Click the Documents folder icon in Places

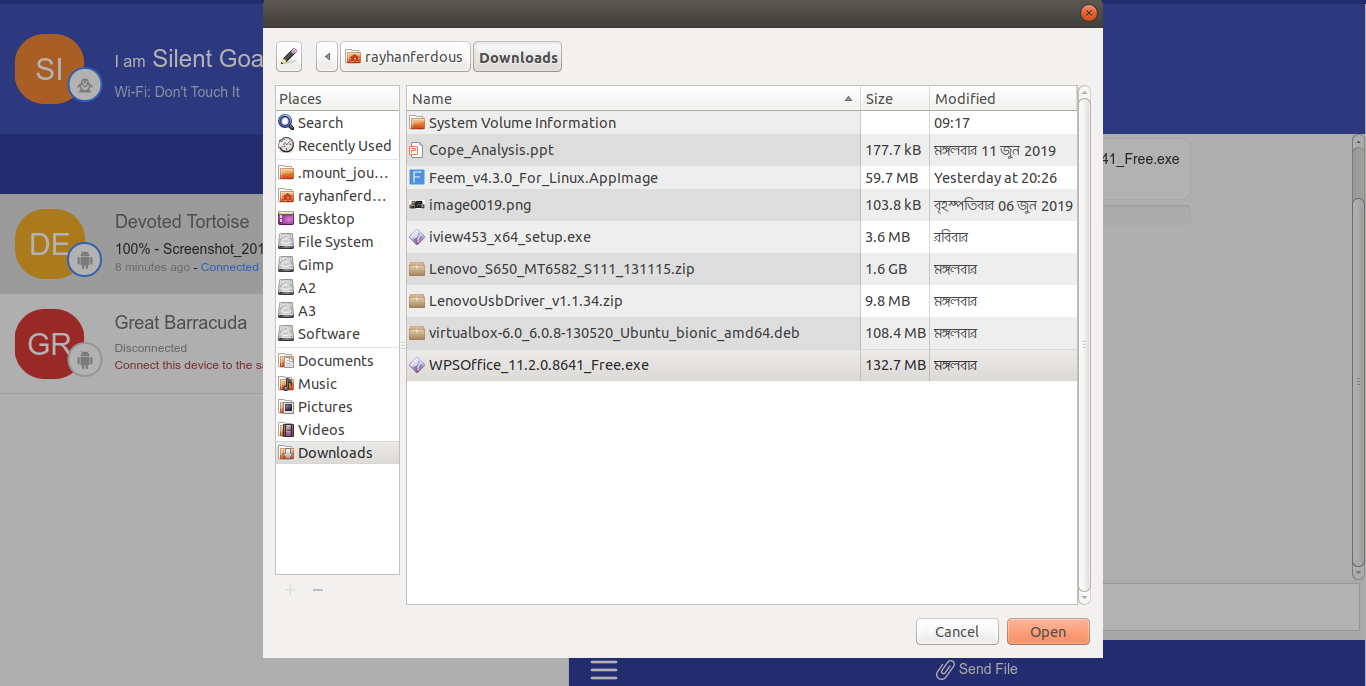tap(286, 361)
